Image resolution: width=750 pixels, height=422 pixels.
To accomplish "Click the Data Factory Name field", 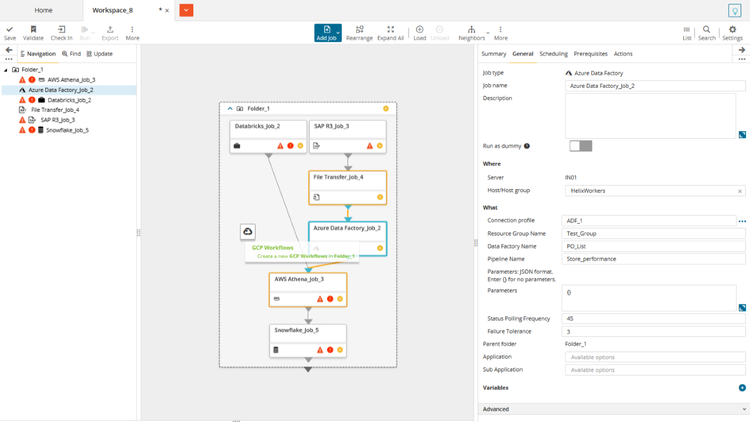I will tap(653, 246).
